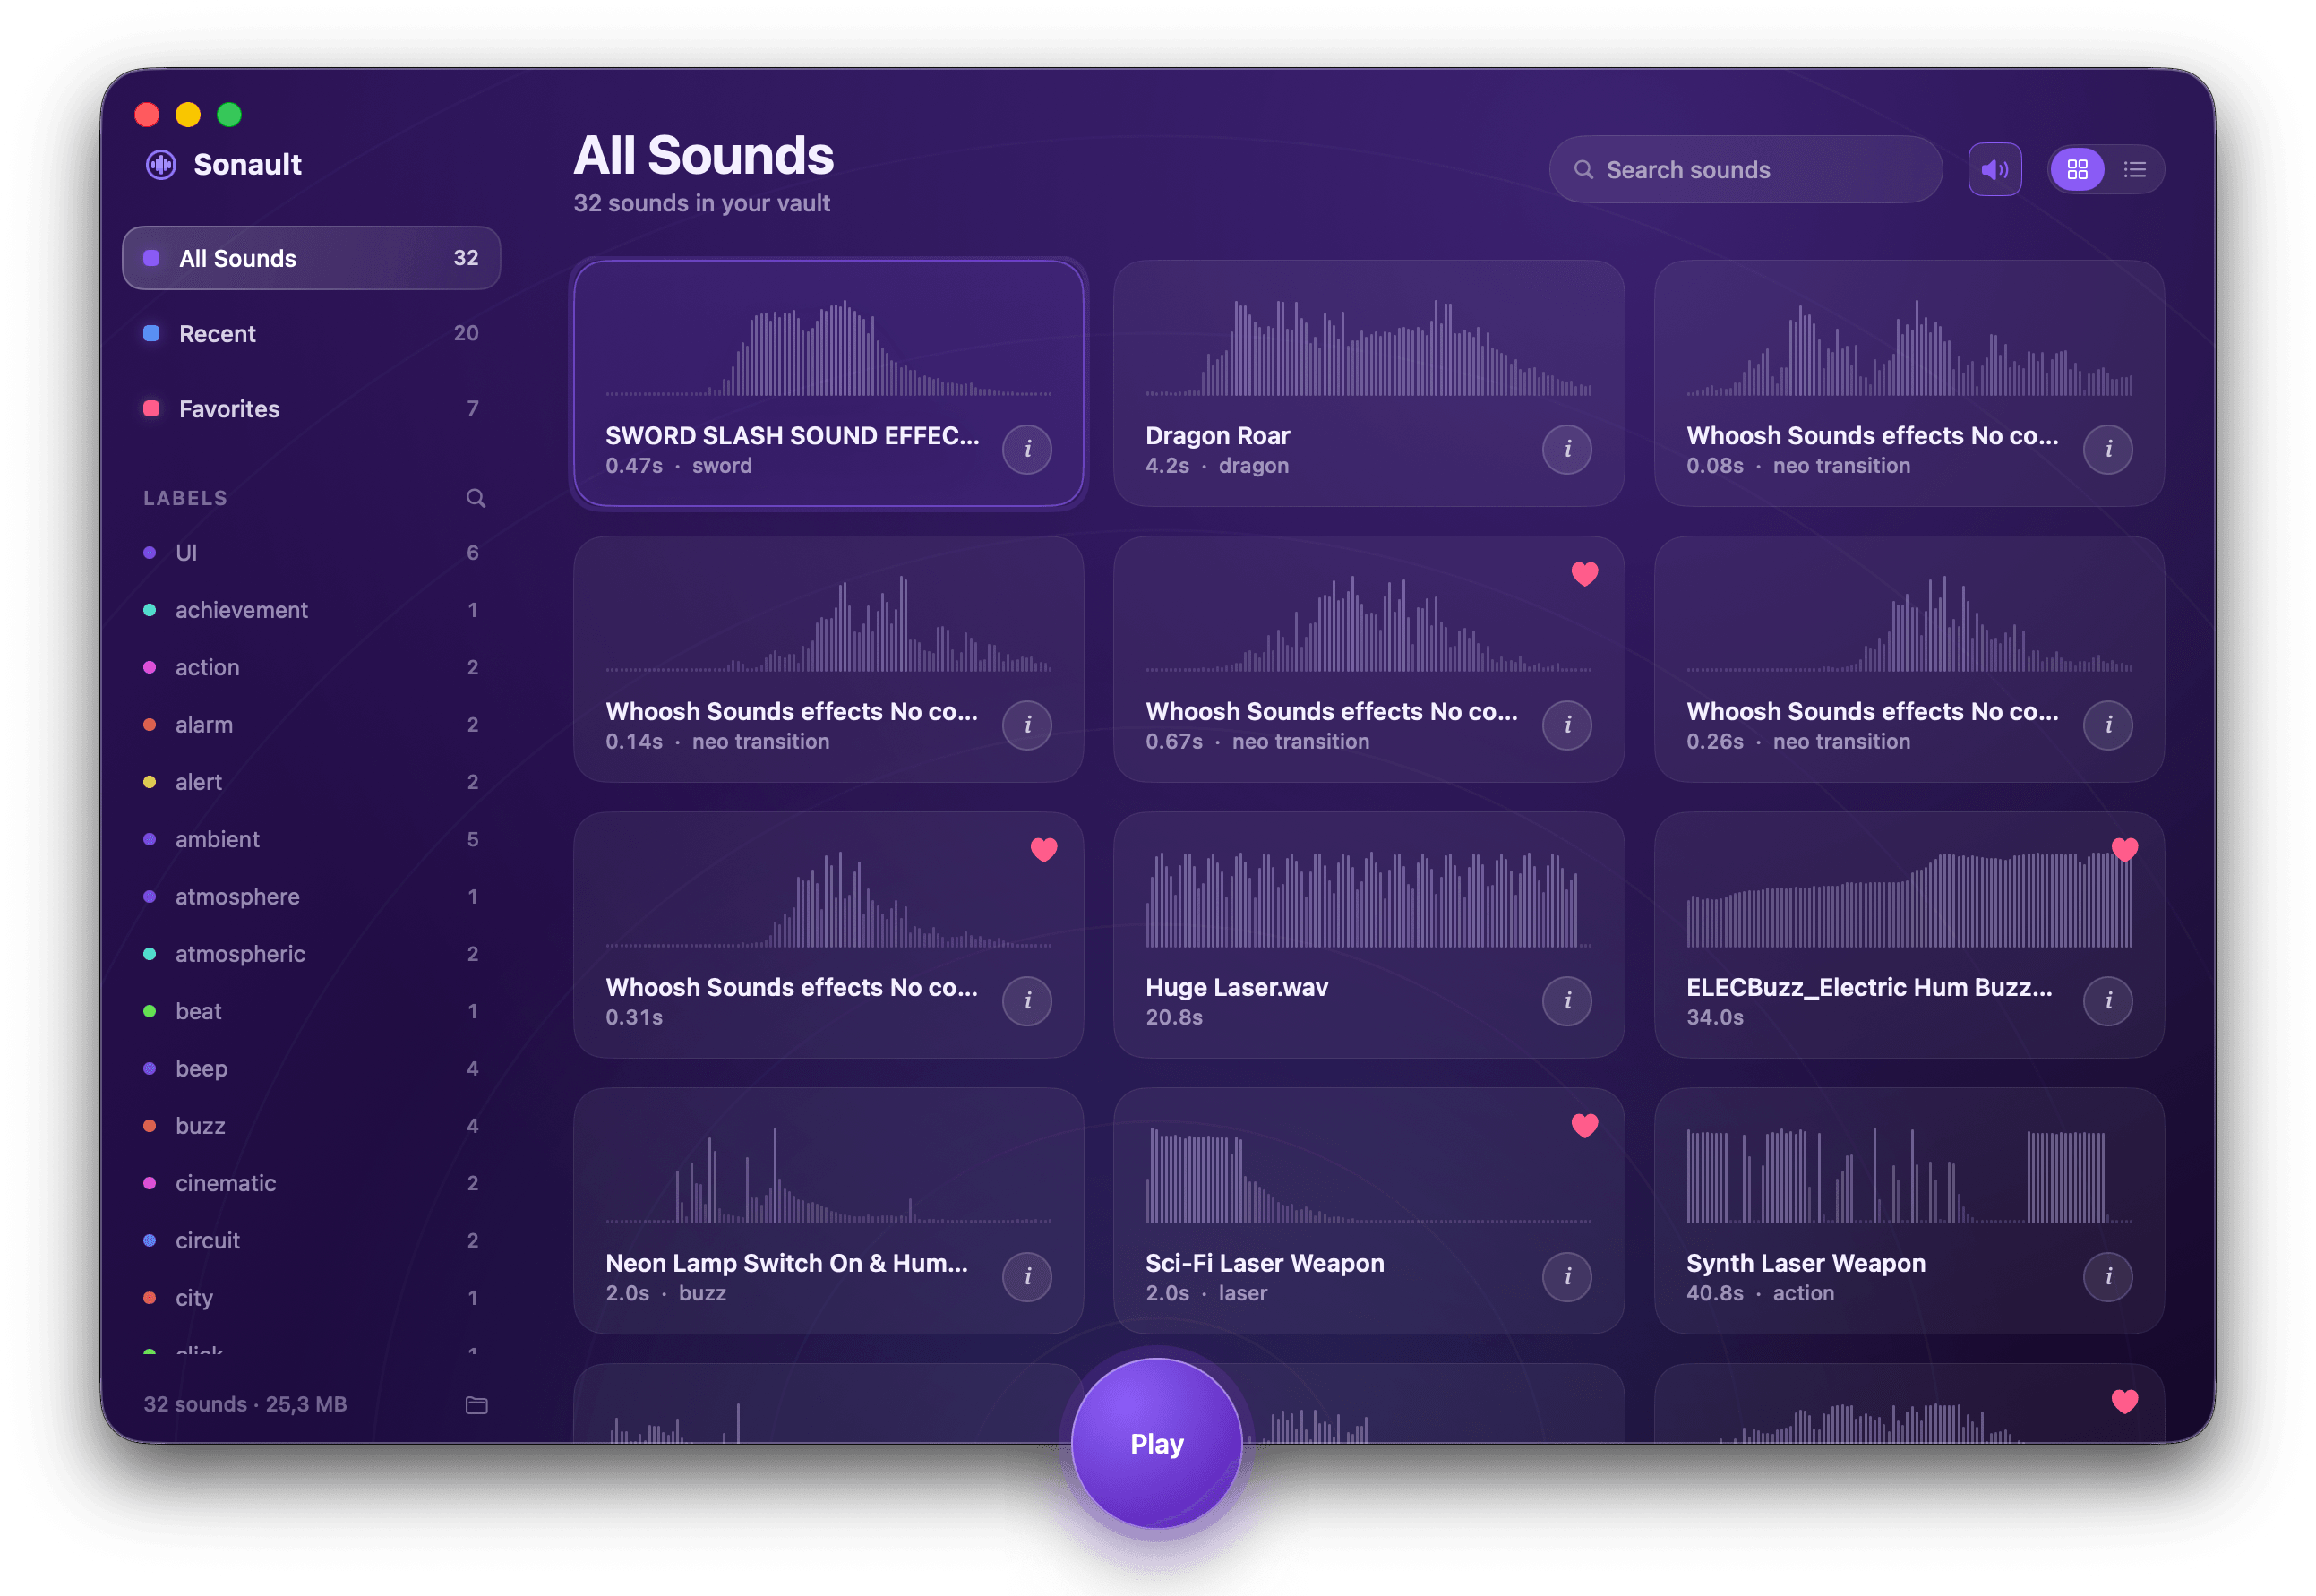Open the vault folder icon in sidebar footer
Image resolution: width=2316 pixels, height=1596 pixels.
pyautogui.click(x=476, y=1405)
